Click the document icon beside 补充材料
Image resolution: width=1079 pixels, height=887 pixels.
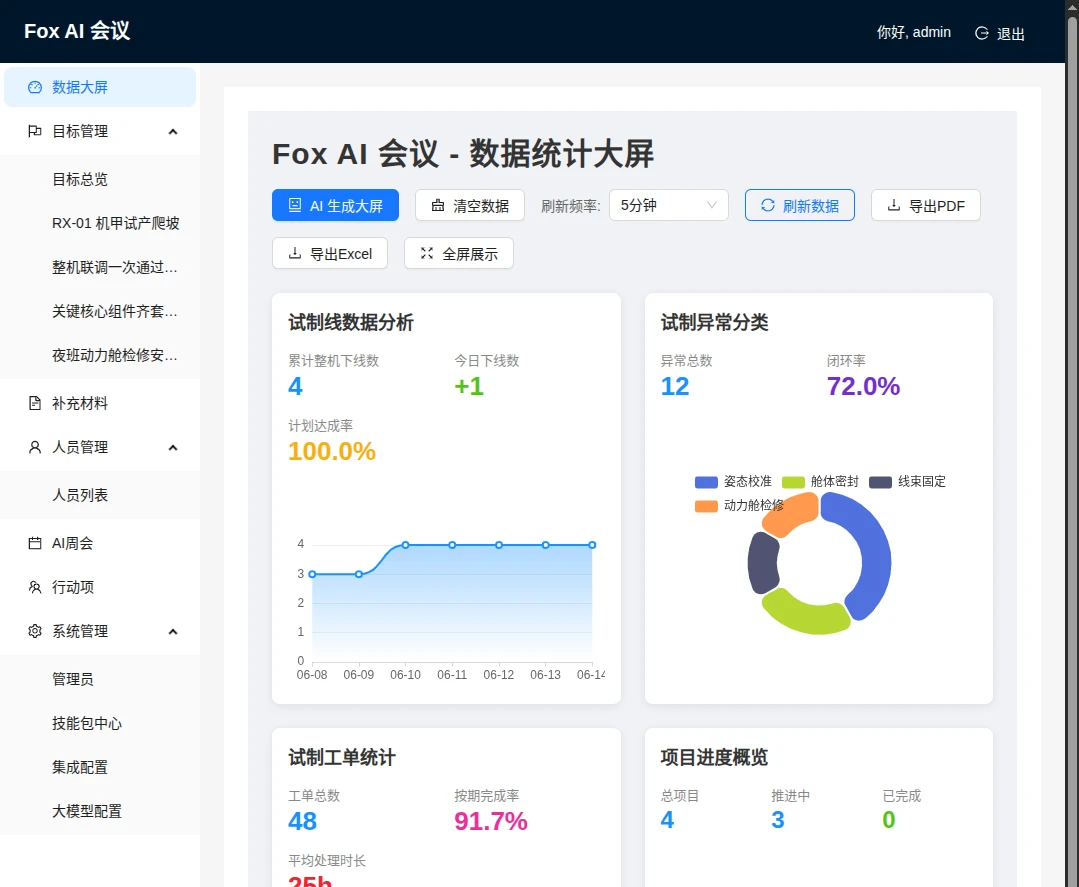point(34,403)
